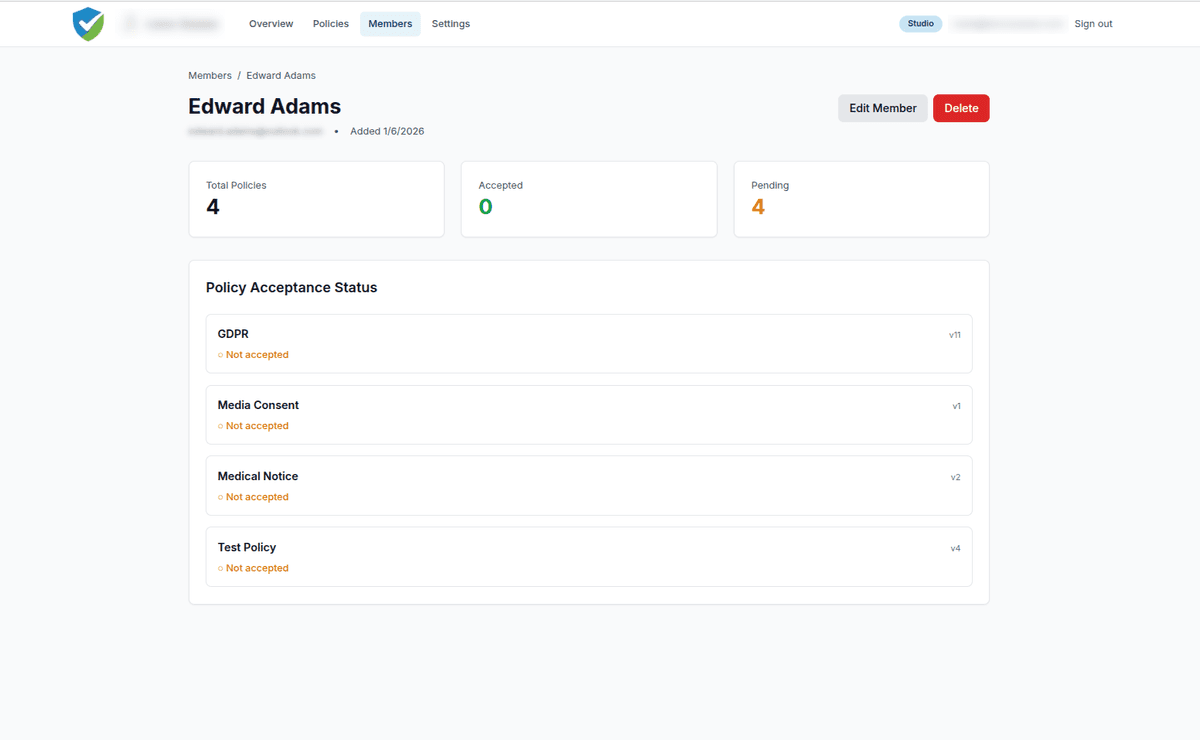Click the 'Not accepted' indicator under Test Policy
This screenshot has width=1200, height=740.
coord(253,568)
